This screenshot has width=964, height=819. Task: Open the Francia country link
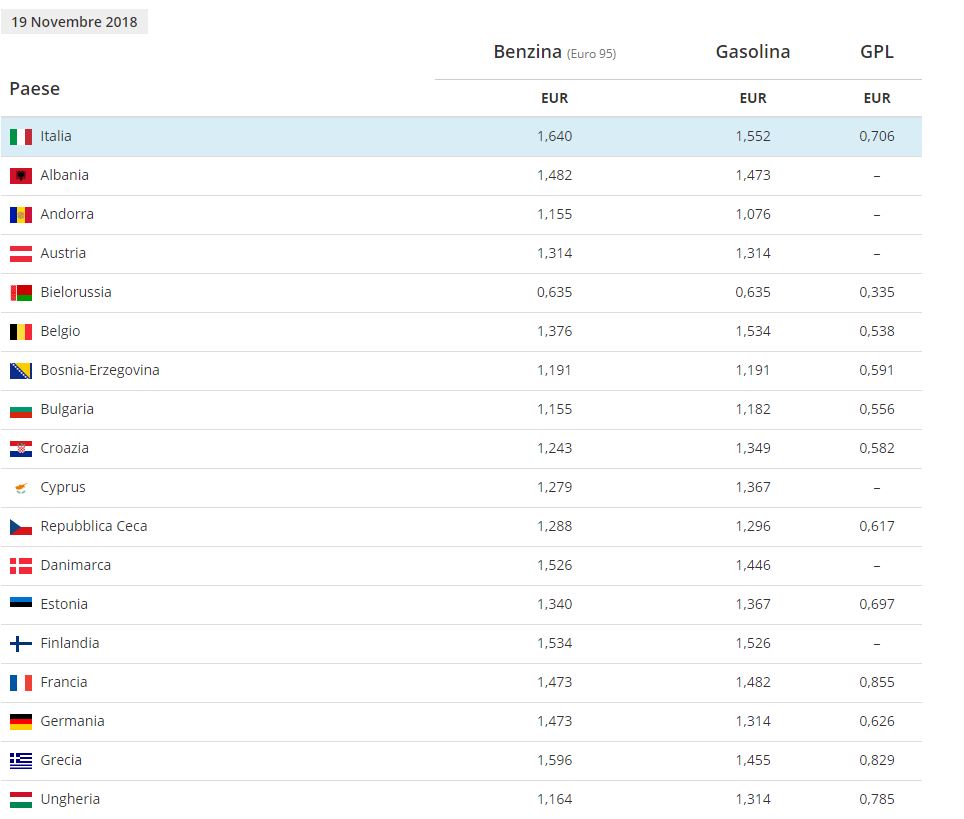click(x=64, y=682)
